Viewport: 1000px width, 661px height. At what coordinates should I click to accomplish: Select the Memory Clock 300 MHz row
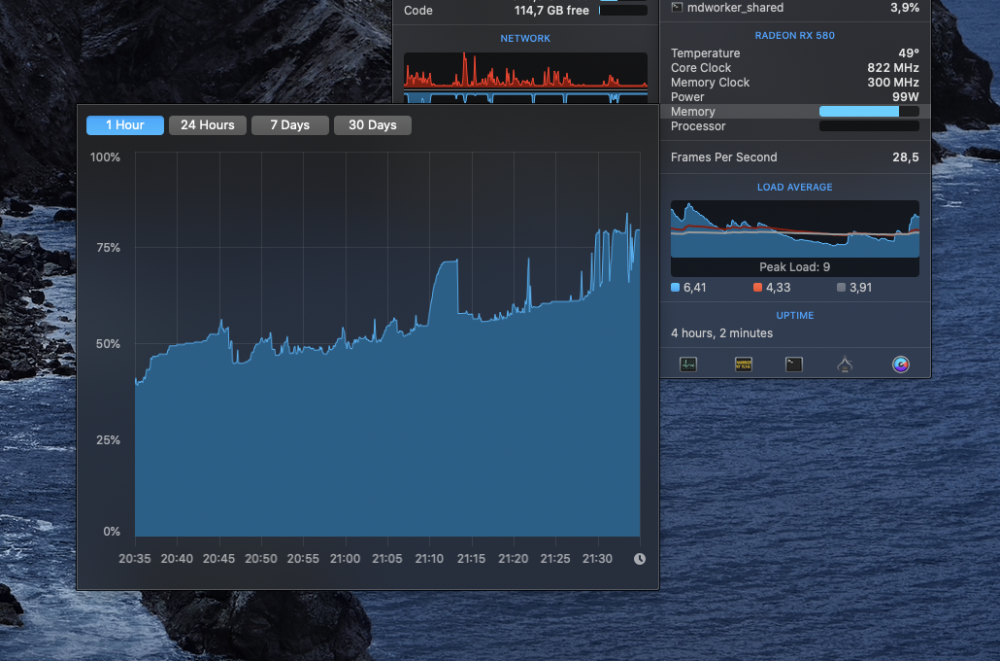click(795, 82)
